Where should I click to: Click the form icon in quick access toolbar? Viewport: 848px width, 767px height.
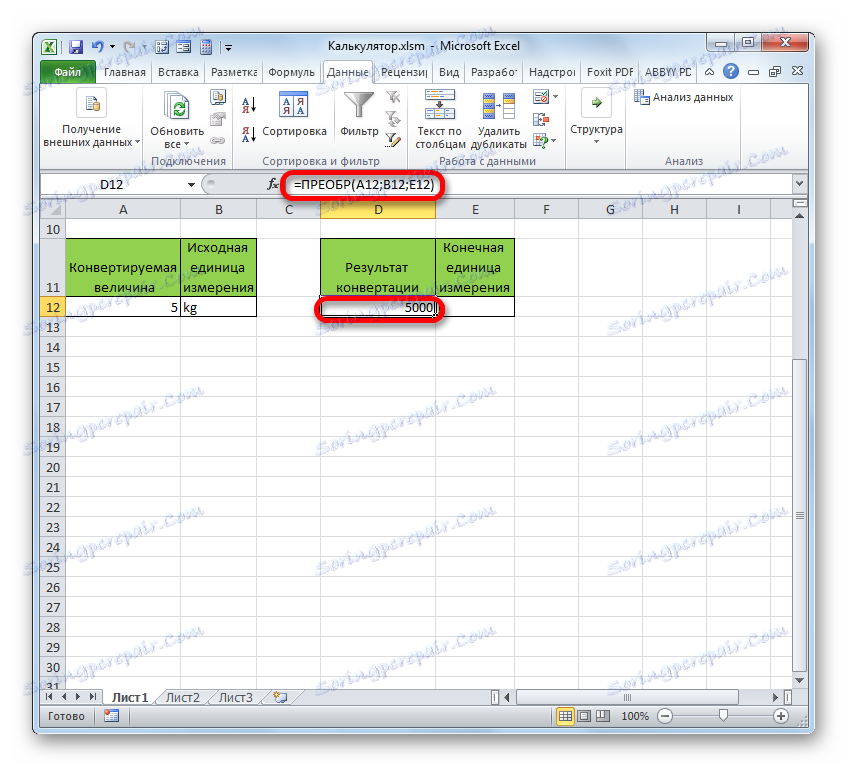point(184,47)
